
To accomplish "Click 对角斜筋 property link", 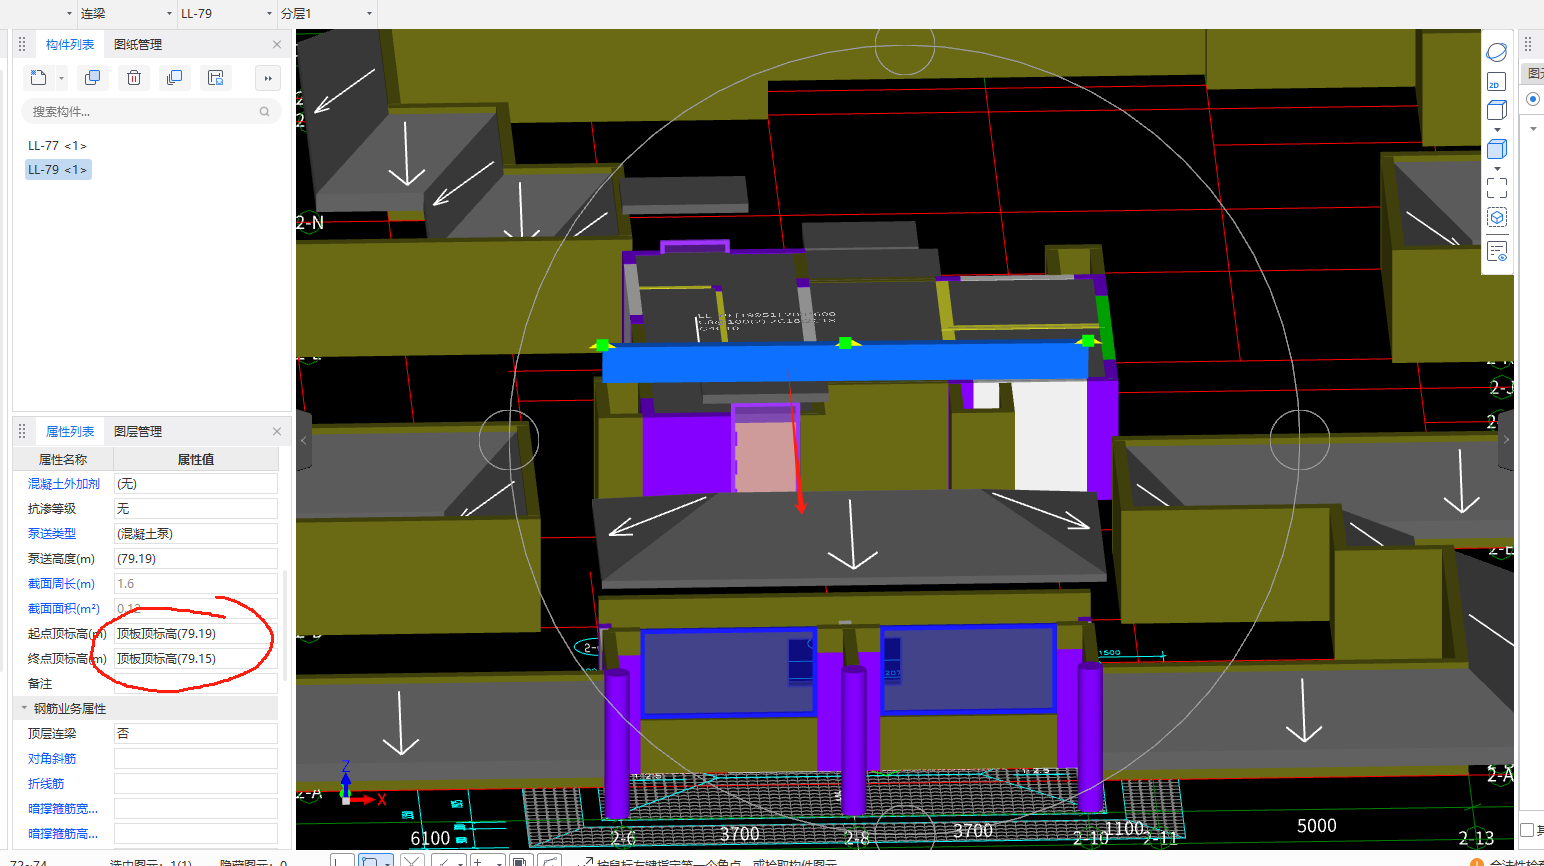I will (52, 759).
